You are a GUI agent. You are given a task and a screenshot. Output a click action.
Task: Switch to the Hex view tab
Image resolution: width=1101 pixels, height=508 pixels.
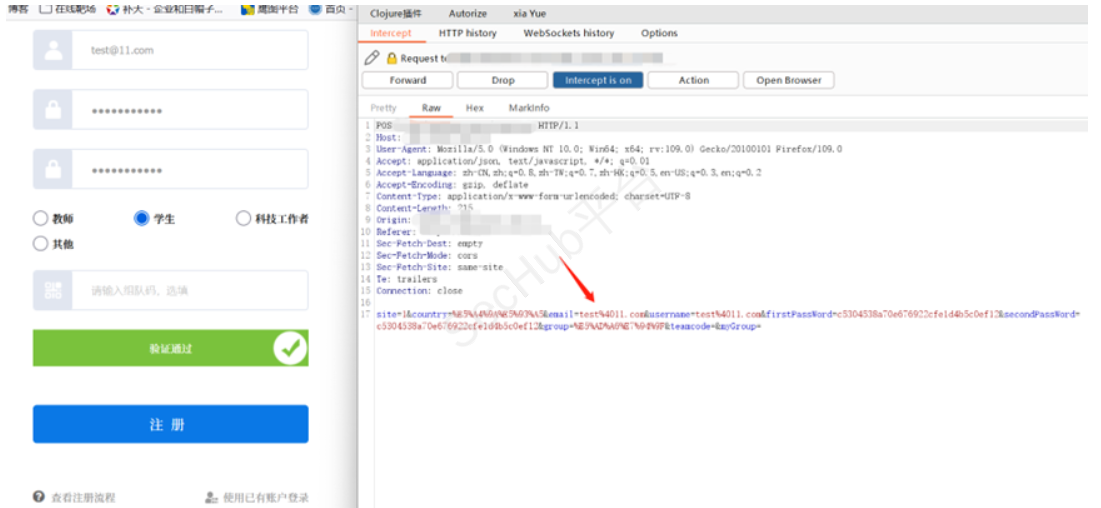click(x=475, y=108)
